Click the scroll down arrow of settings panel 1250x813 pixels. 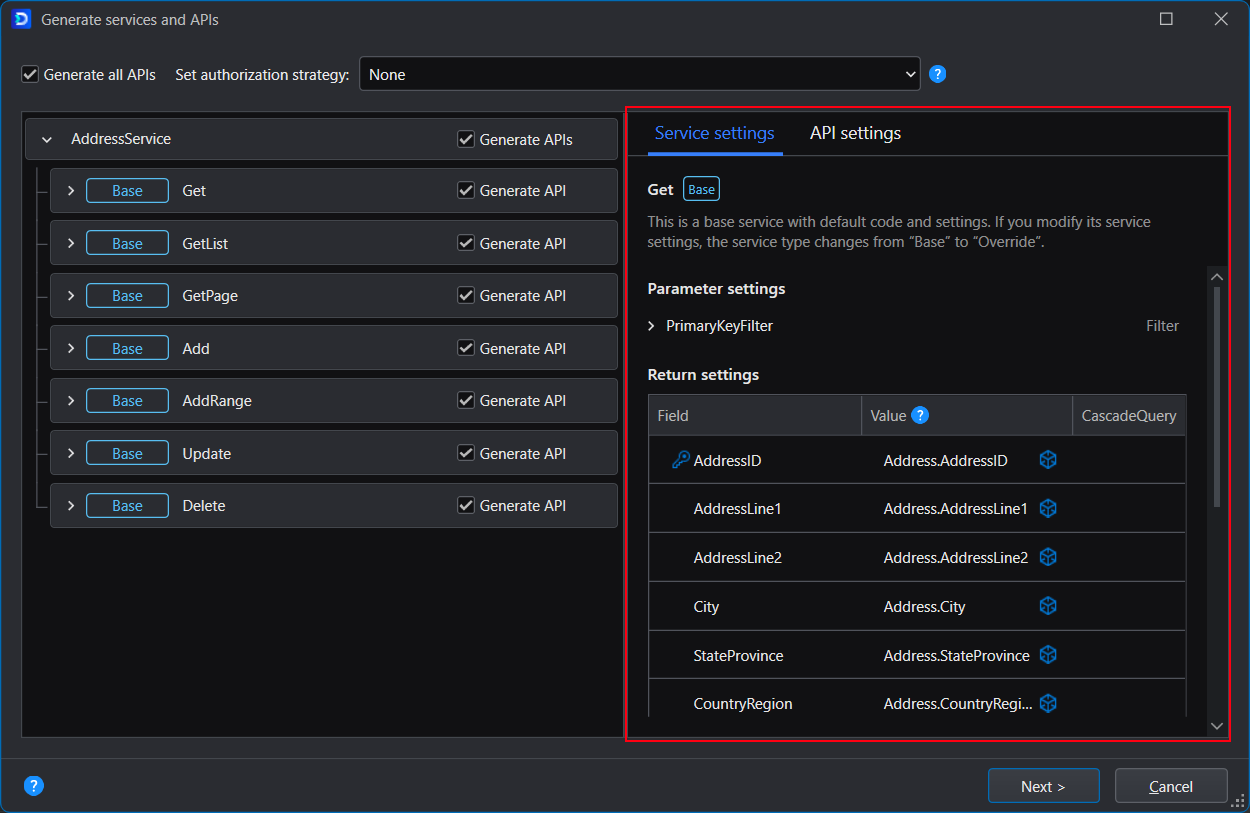(x=1216, y=725)
